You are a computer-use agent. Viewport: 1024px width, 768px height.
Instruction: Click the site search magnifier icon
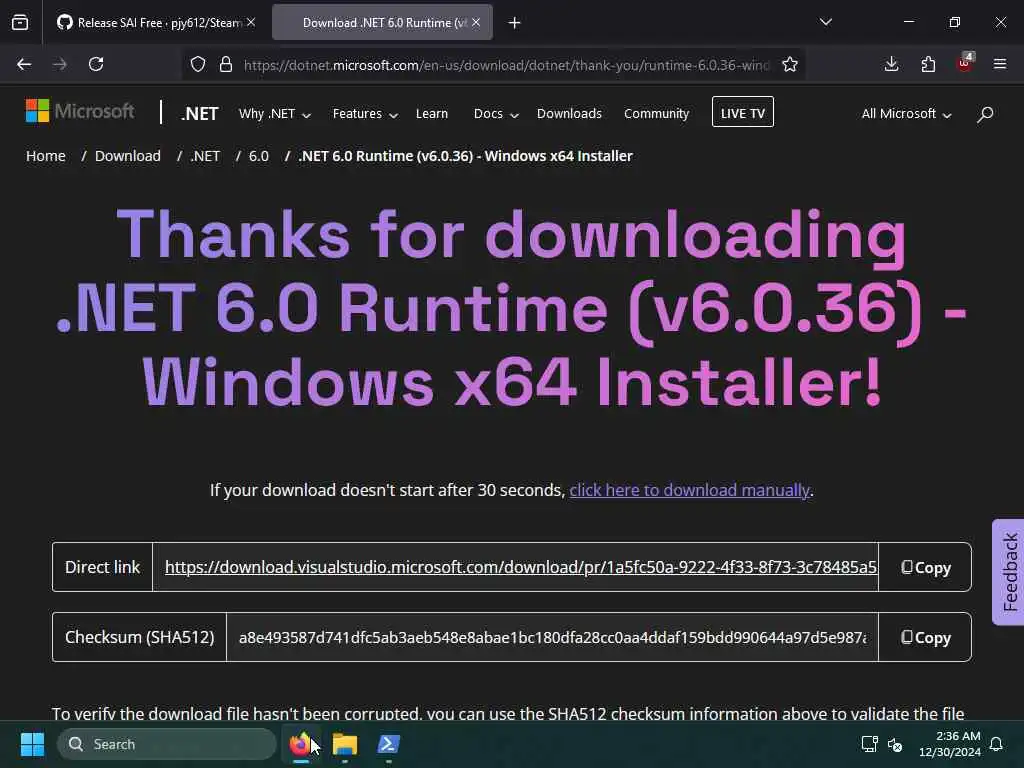985,114
